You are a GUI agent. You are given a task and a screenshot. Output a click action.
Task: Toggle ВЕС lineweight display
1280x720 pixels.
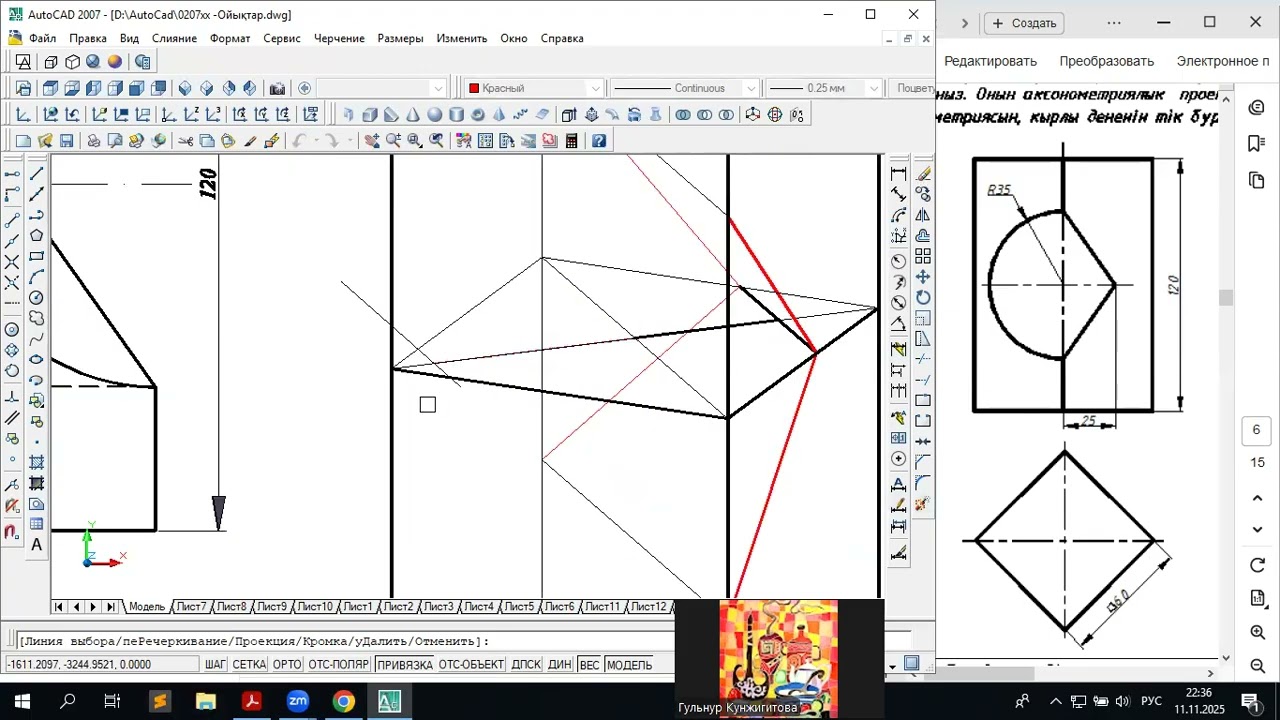pyautogui.click(x=589, y=665)
